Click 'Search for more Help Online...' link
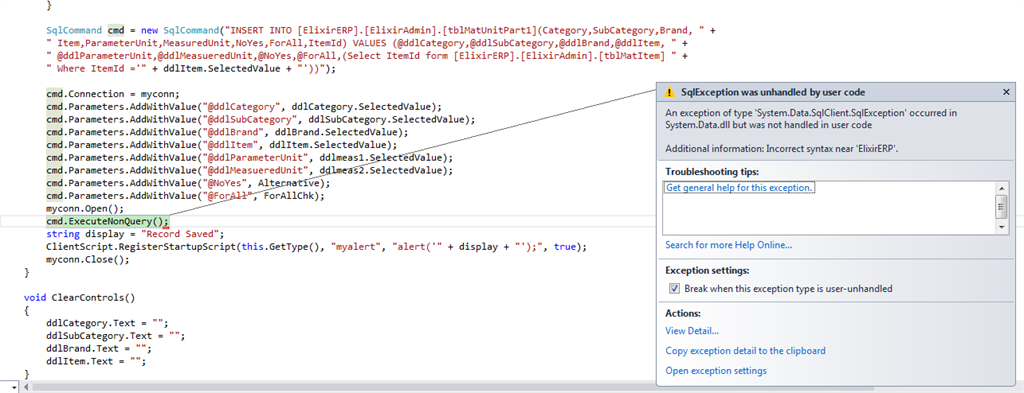Screen dimensions: 1024x393 click(x=729, y=245)
